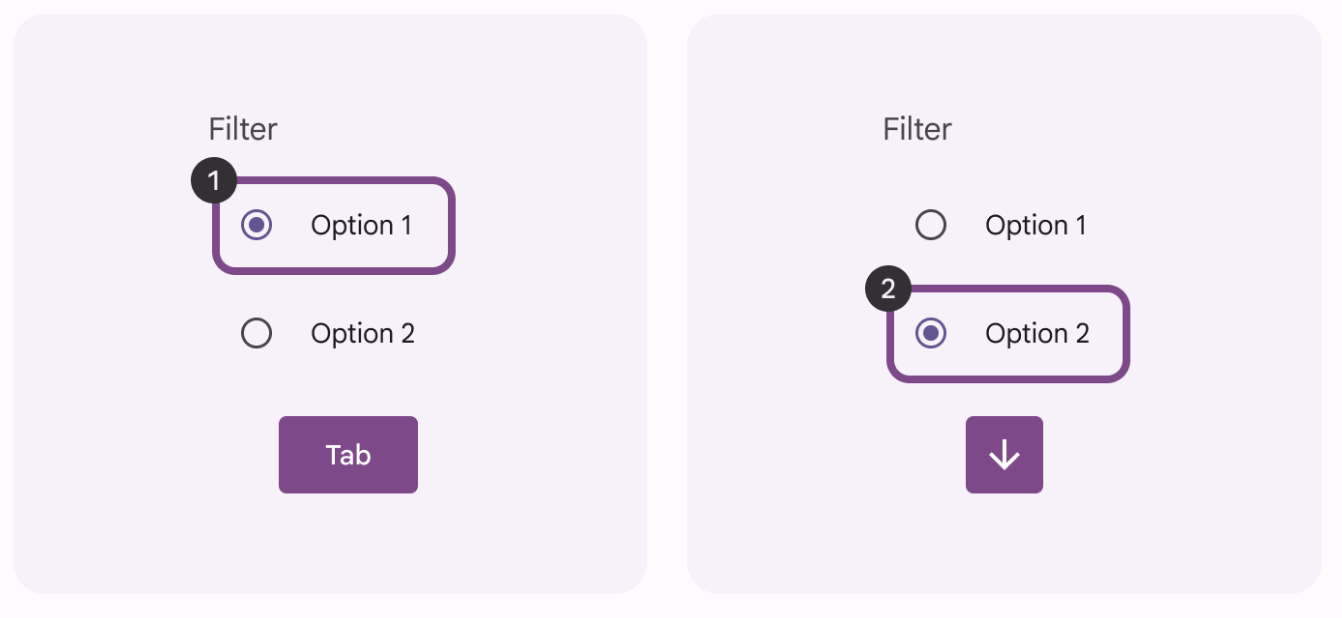
Task: Select the unchecked Option 2 radio in left card
Action: (x=257, y=333)
